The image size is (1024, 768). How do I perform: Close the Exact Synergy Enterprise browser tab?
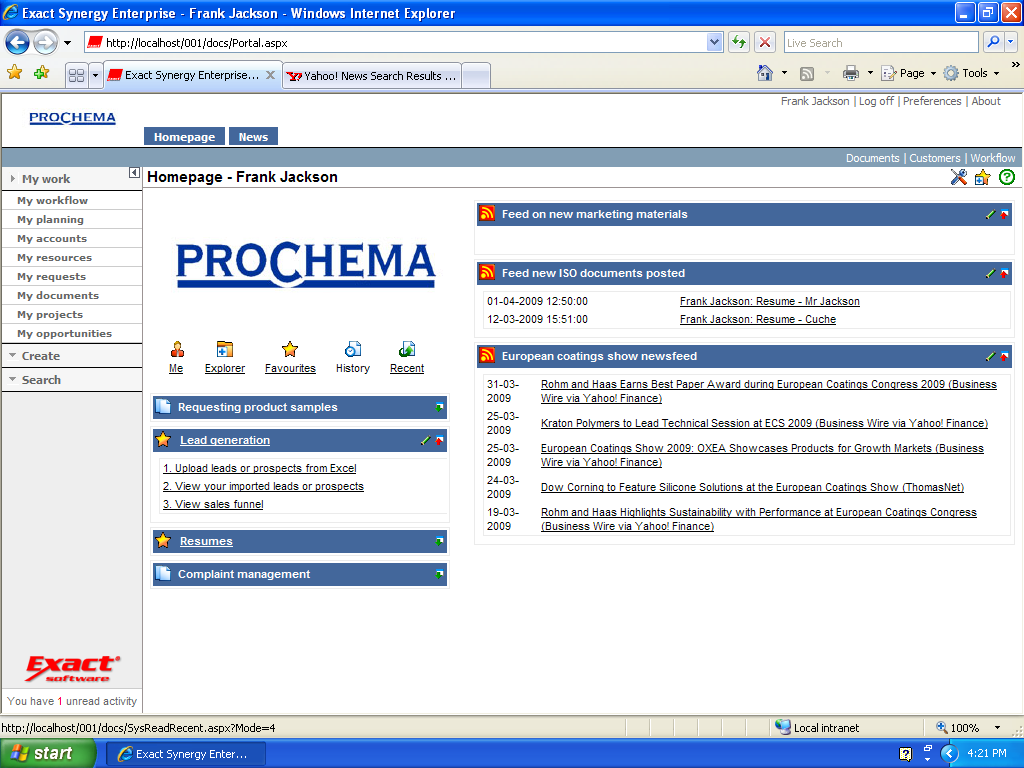tap(270, 75)
